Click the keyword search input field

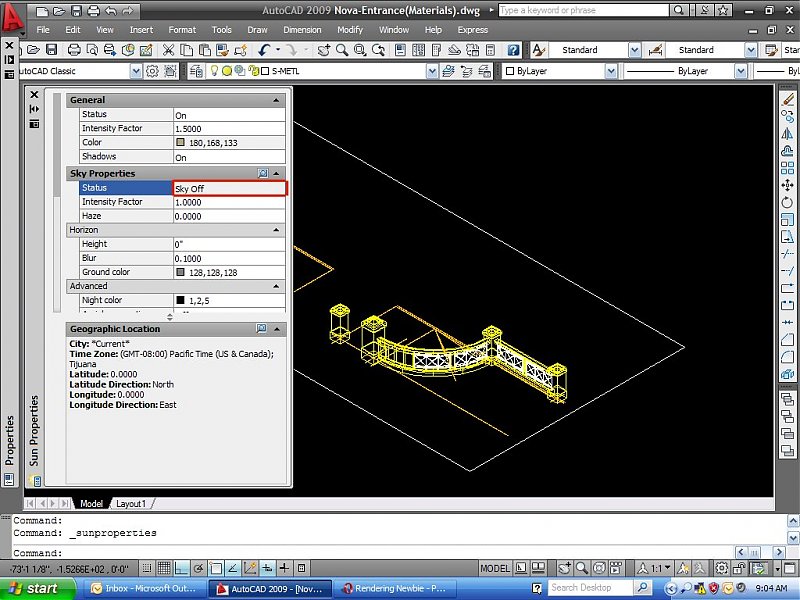coord(583,10)
